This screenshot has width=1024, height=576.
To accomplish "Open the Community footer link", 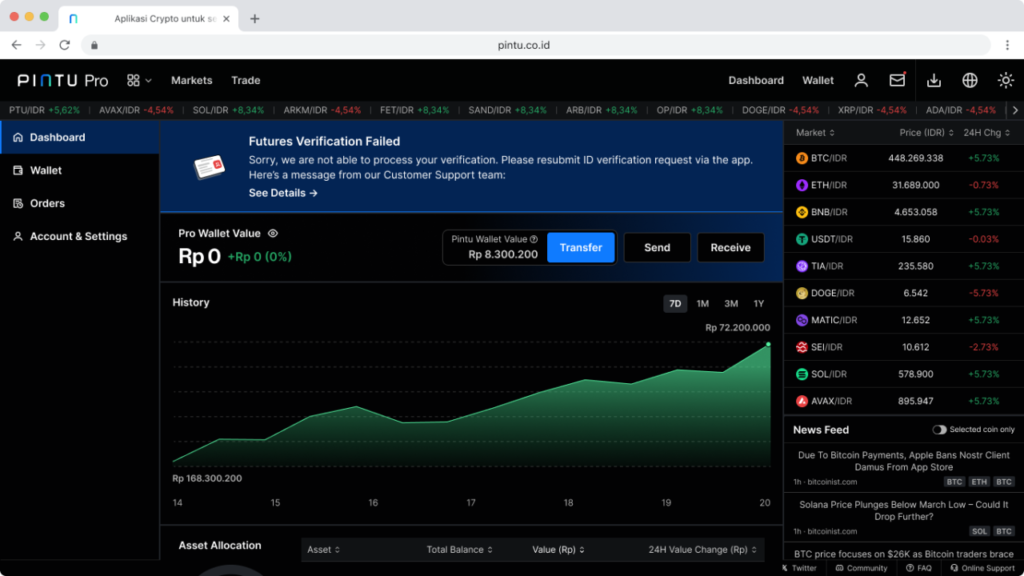I will pos(861,568).
